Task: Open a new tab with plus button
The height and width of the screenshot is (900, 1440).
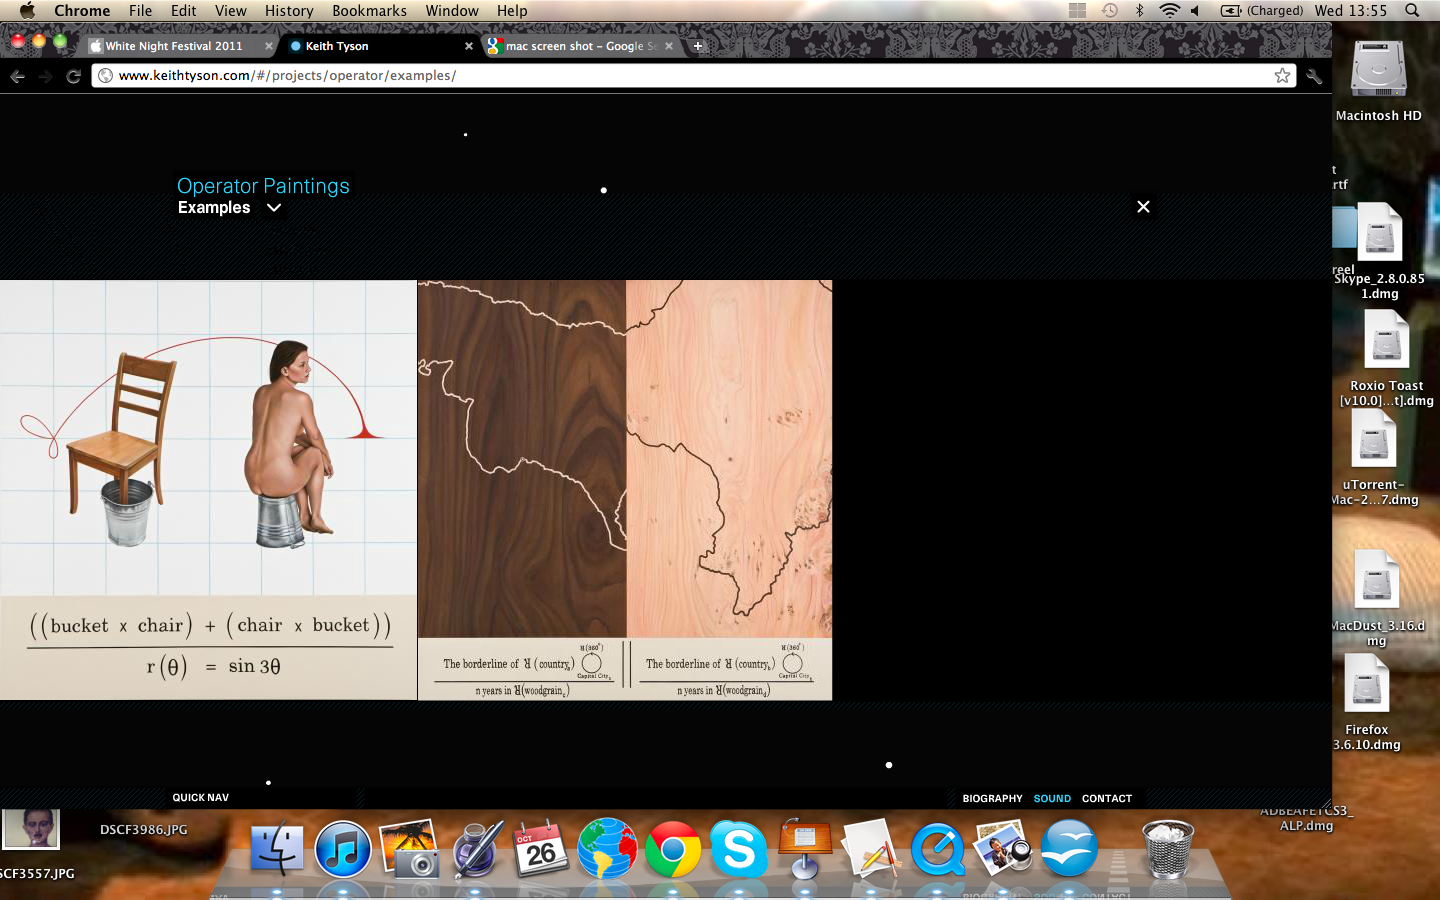Action: (698, 46)
